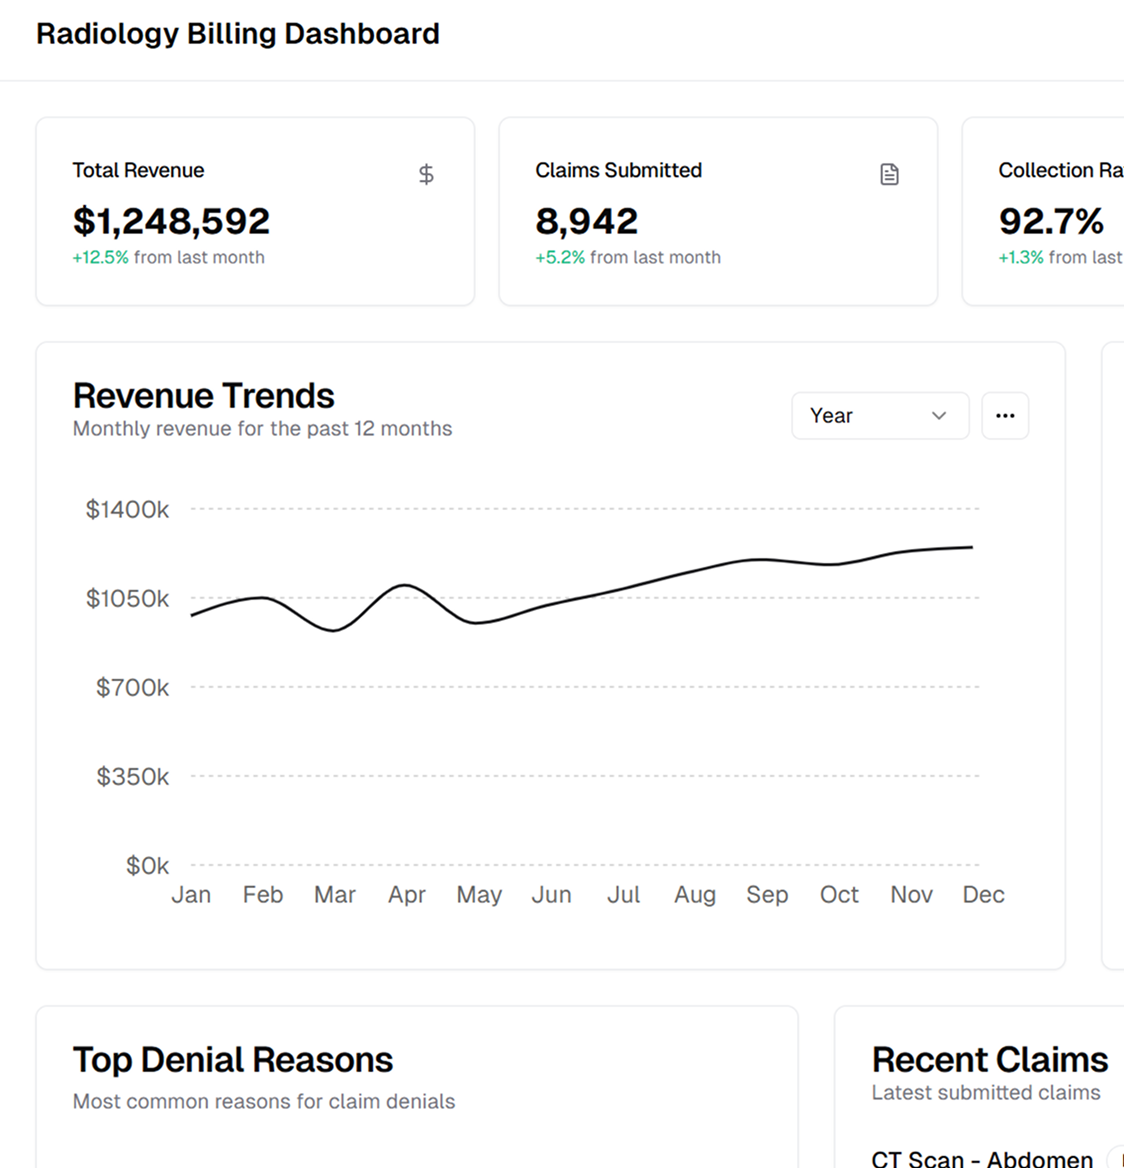Click the Collection Rate 92.7% card

coord(1050,221)
